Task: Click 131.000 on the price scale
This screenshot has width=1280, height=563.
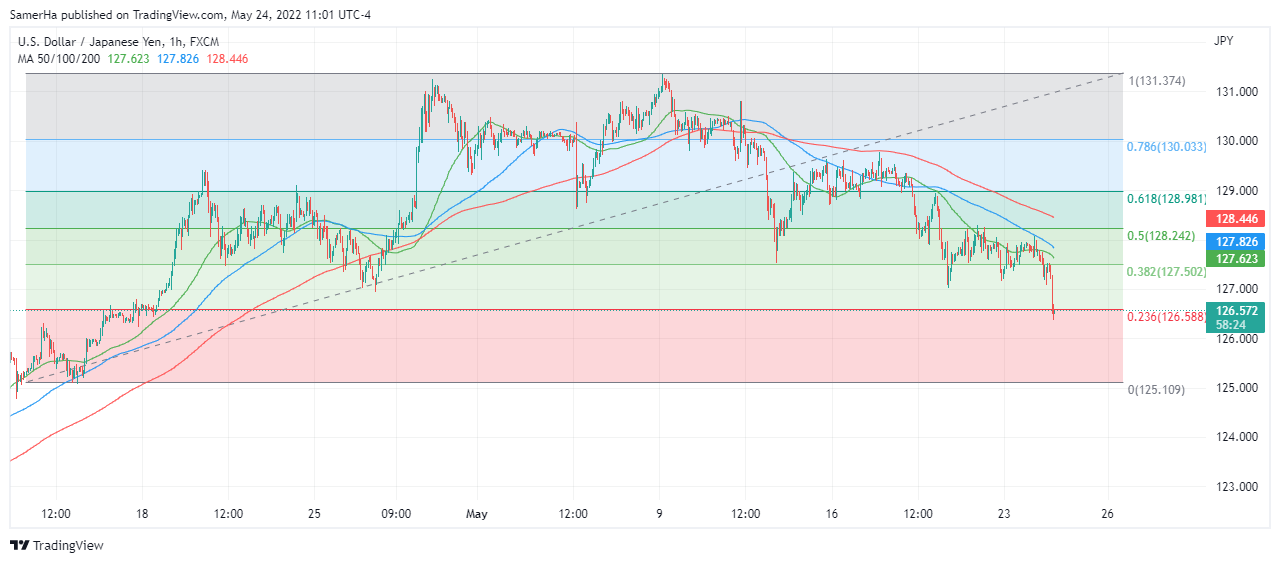Action: pyautogui.click(x=1234, y=92)
